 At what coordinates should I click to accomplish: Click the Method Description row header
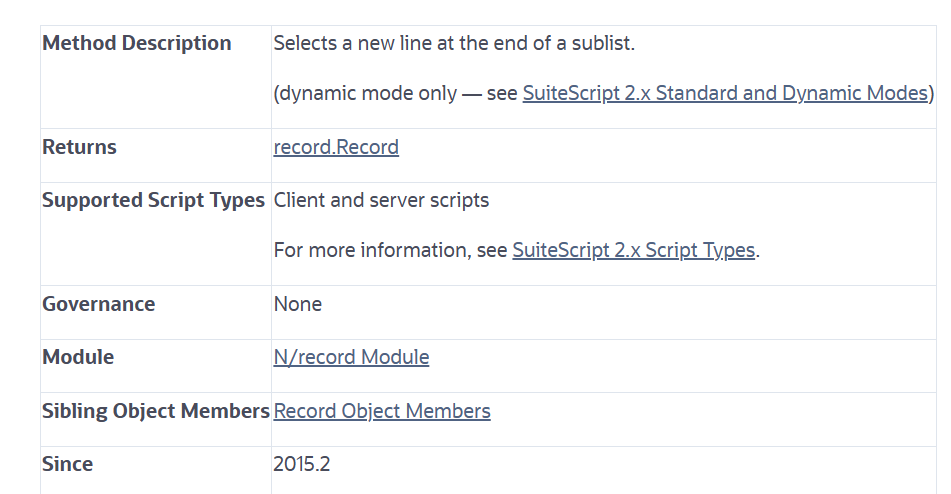coord(136,43)
